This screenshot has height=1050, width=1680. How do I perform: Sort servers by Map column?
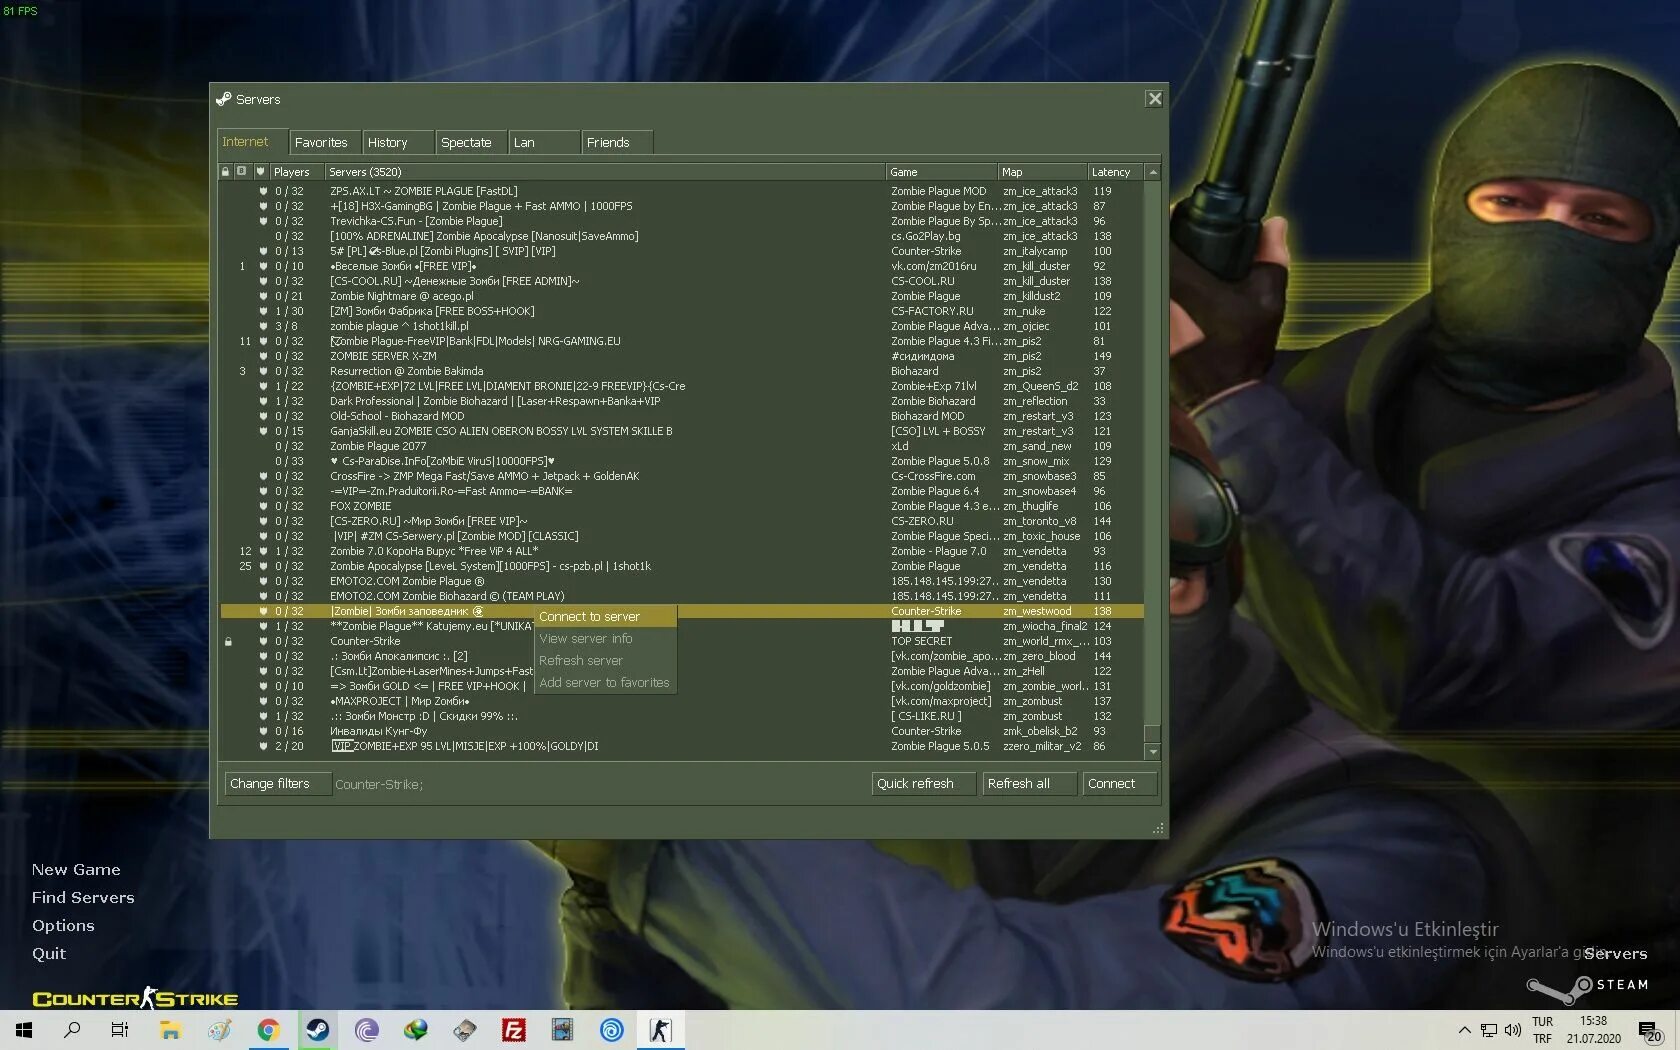pos(1042,172)
